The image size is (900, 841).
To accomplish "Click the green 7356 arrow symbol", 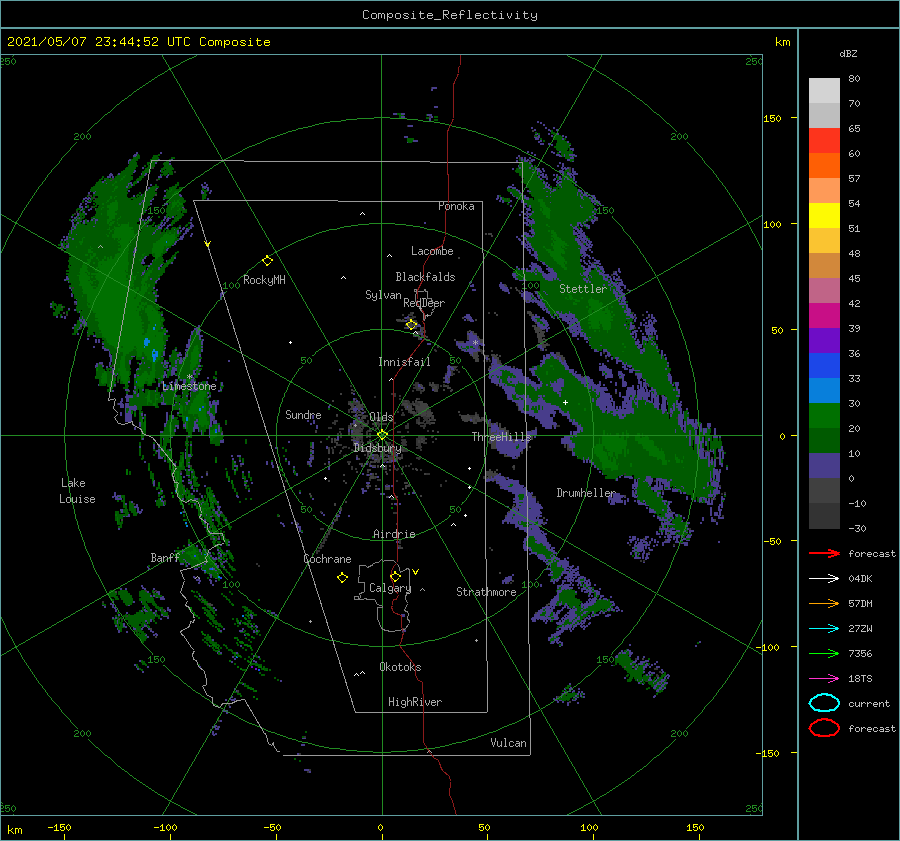I will click(824, 653).
